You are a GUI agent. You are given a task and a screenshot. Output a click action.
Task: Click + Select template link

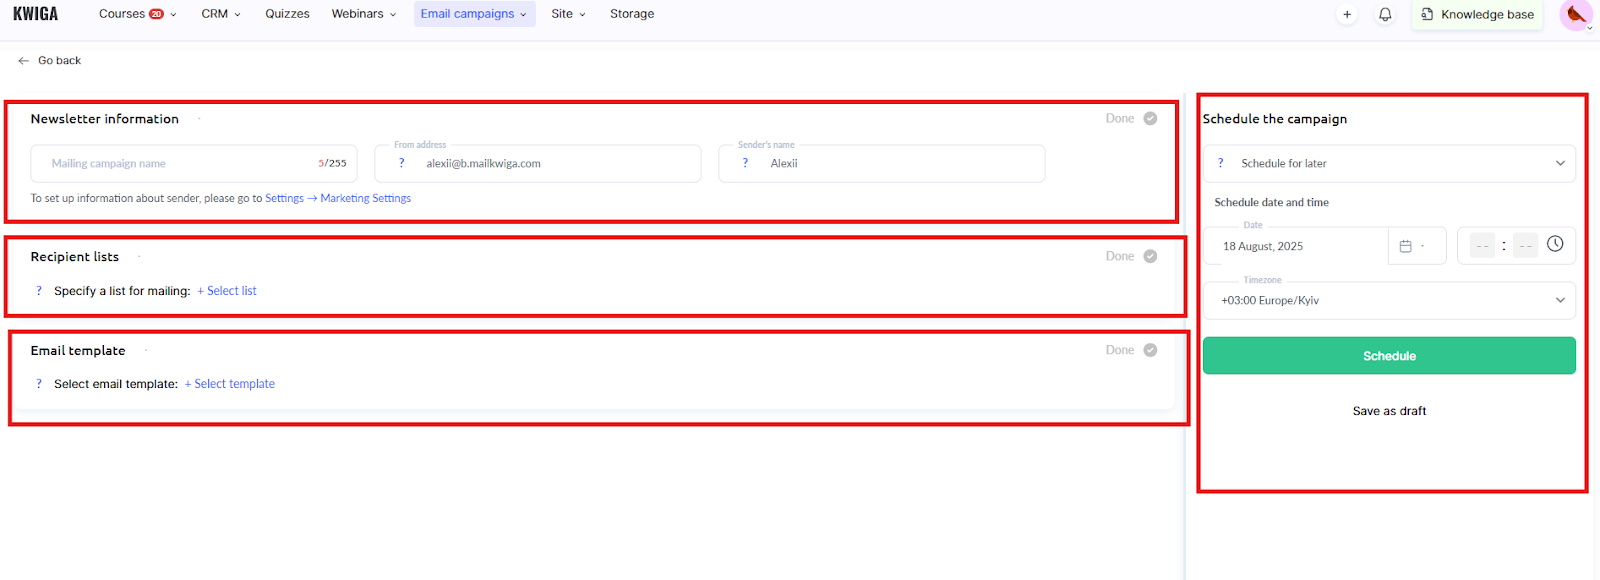[x=230, y=384]
